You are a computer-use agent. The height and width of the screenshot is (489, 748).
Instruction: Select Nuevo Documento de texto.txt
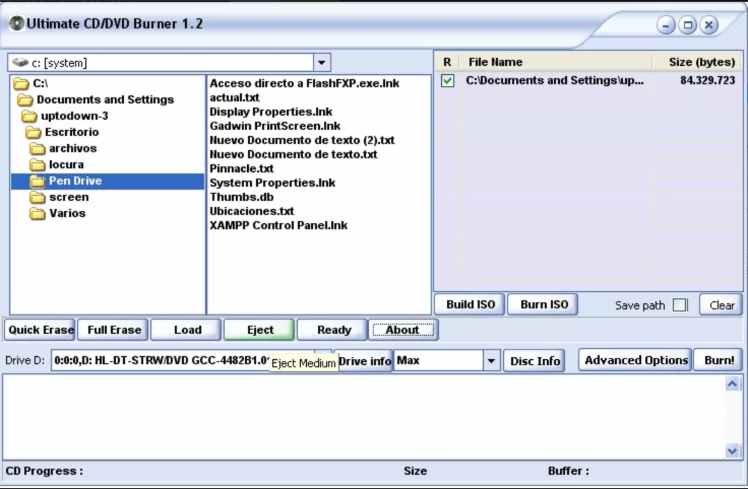pos(293,155)
